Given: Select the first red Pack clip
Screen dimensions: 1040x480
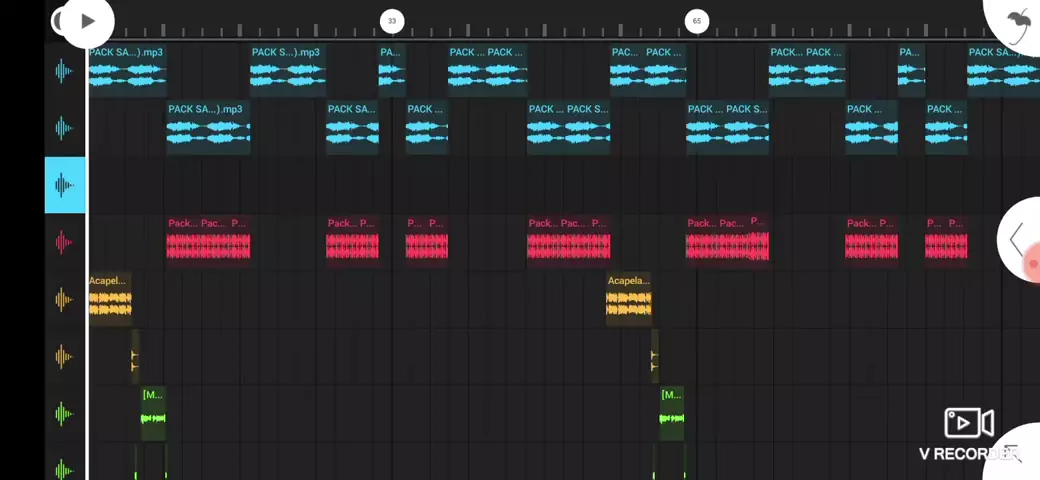Looking at the screenshot, I should (x=208, y=240).
